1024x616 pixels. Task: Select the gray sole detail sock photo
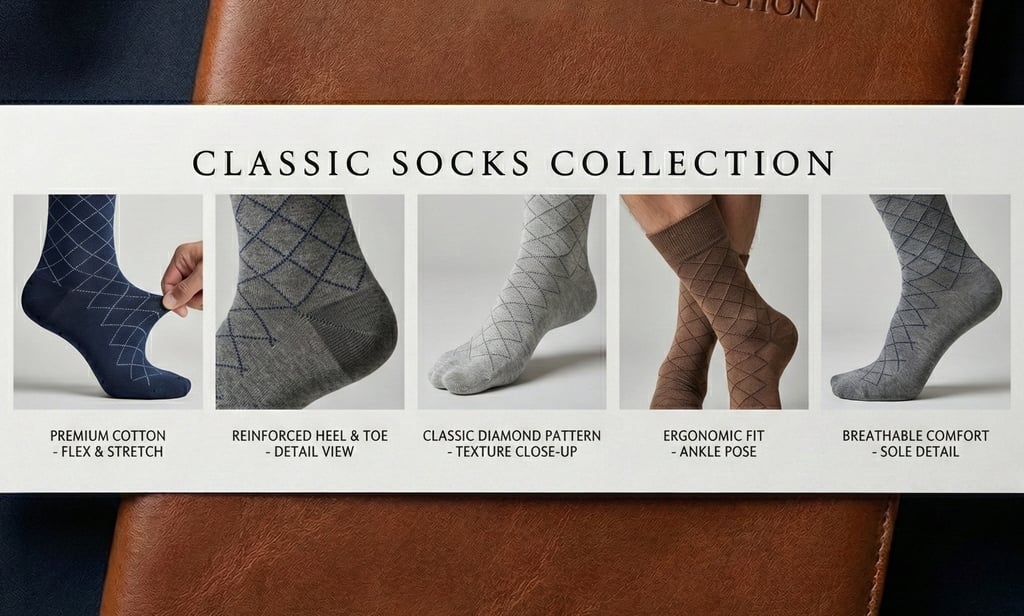pos(916,302)
